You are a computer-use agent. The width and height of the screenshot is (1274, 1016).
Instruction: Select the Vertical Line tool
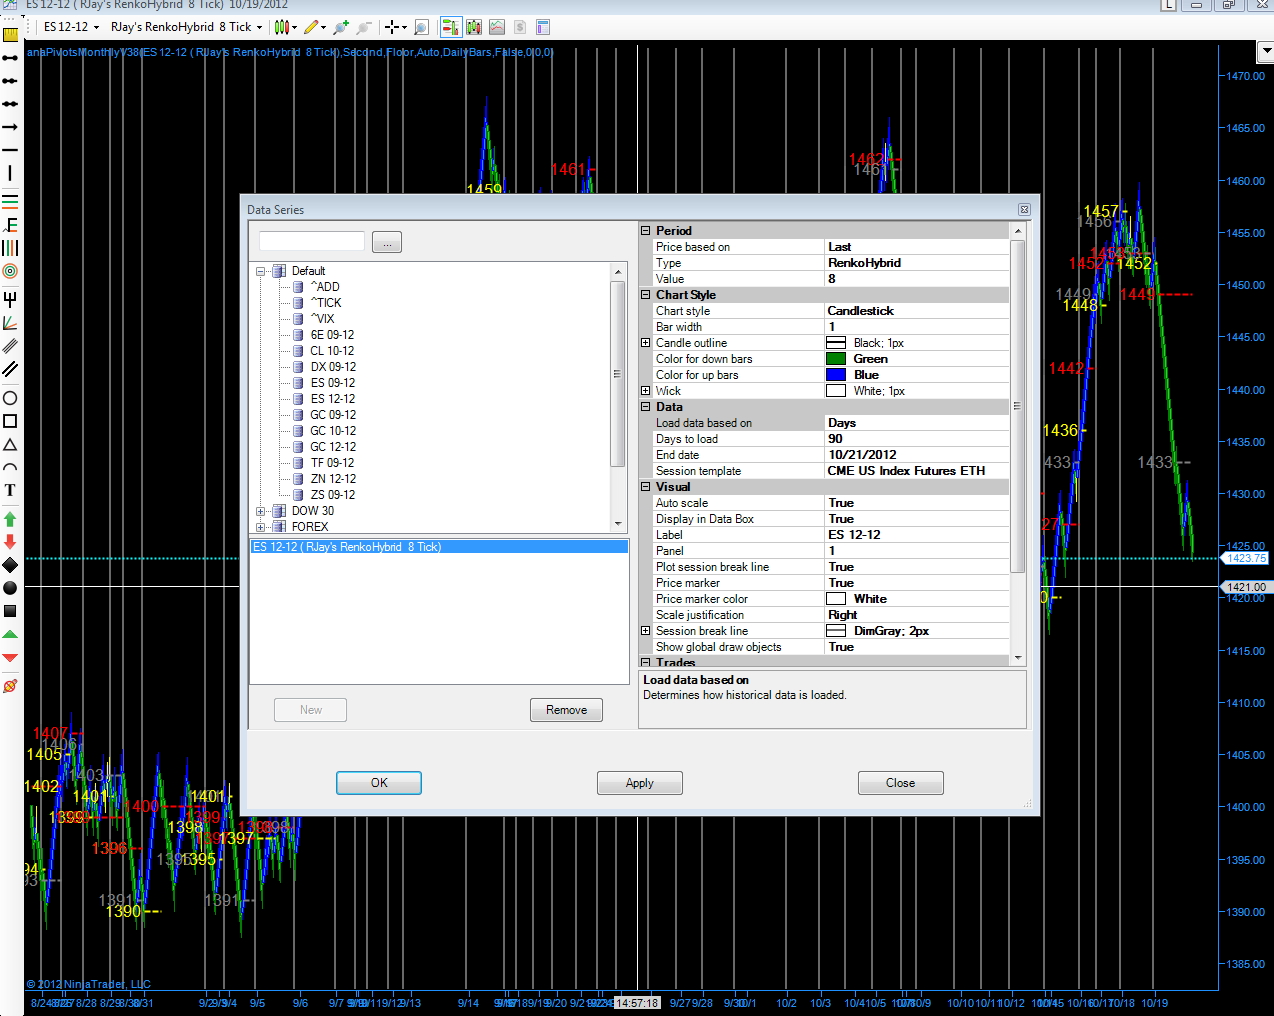[10, 174]
